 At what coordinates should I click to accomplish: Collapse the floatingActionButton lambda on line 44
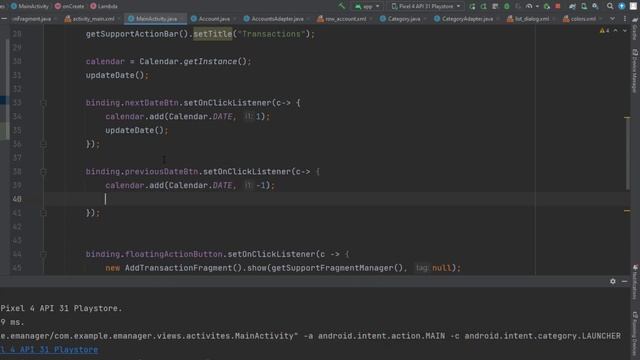tap(43, 254)
